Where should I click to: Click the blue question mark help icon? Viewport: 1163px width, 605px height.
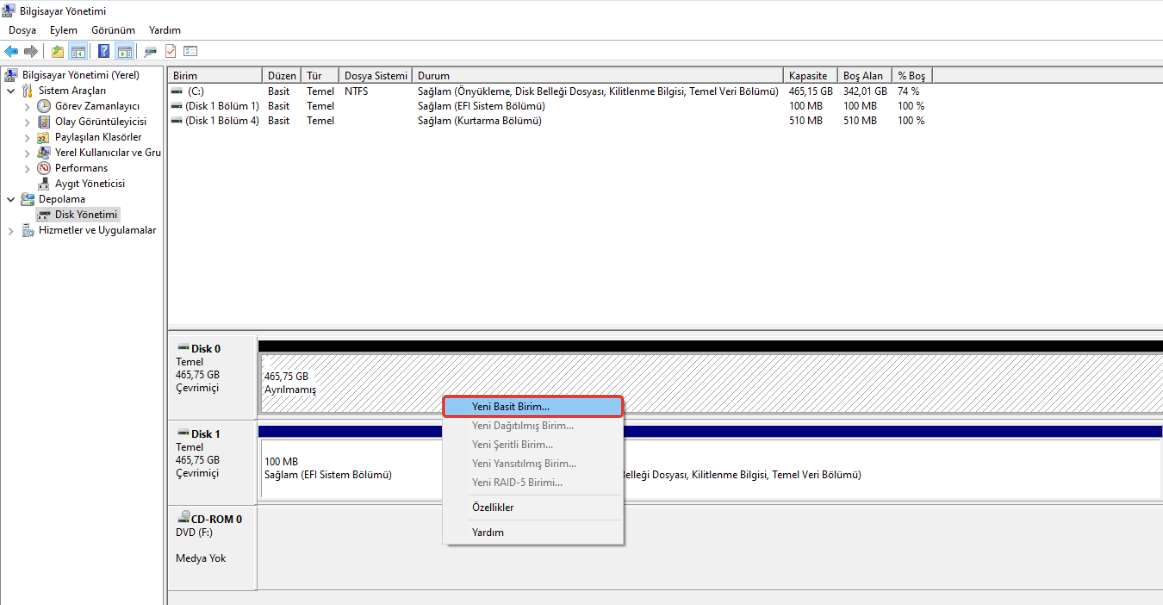(103, 51)
